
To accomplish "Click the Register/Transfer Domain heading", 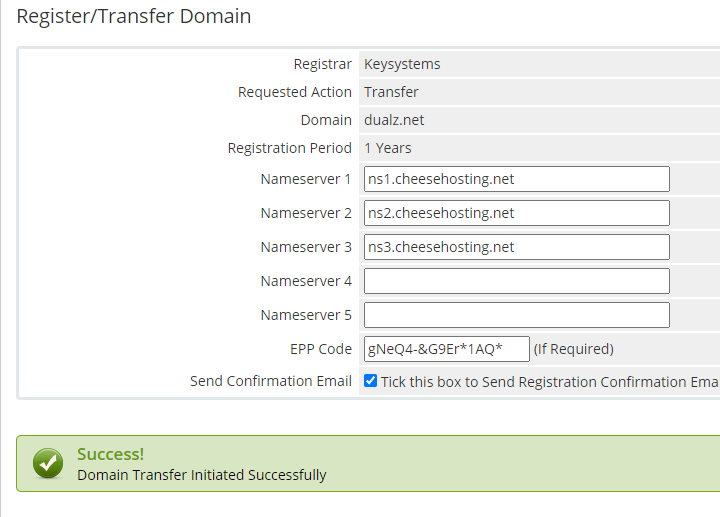I will pos(134,17).
